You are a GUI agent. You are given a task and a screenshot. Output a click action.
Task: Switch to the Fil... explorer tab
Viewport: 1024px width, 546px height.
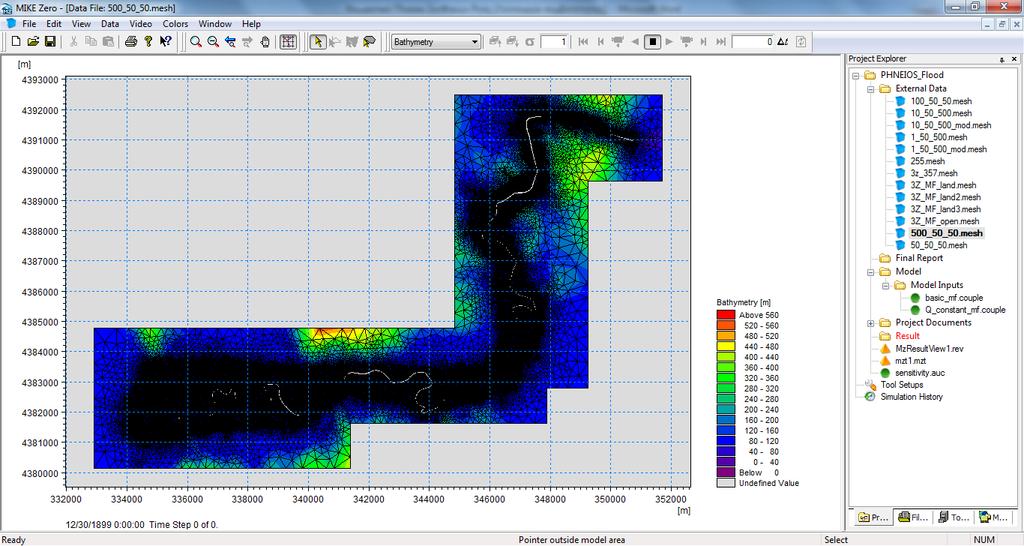[x=913, y=517]
